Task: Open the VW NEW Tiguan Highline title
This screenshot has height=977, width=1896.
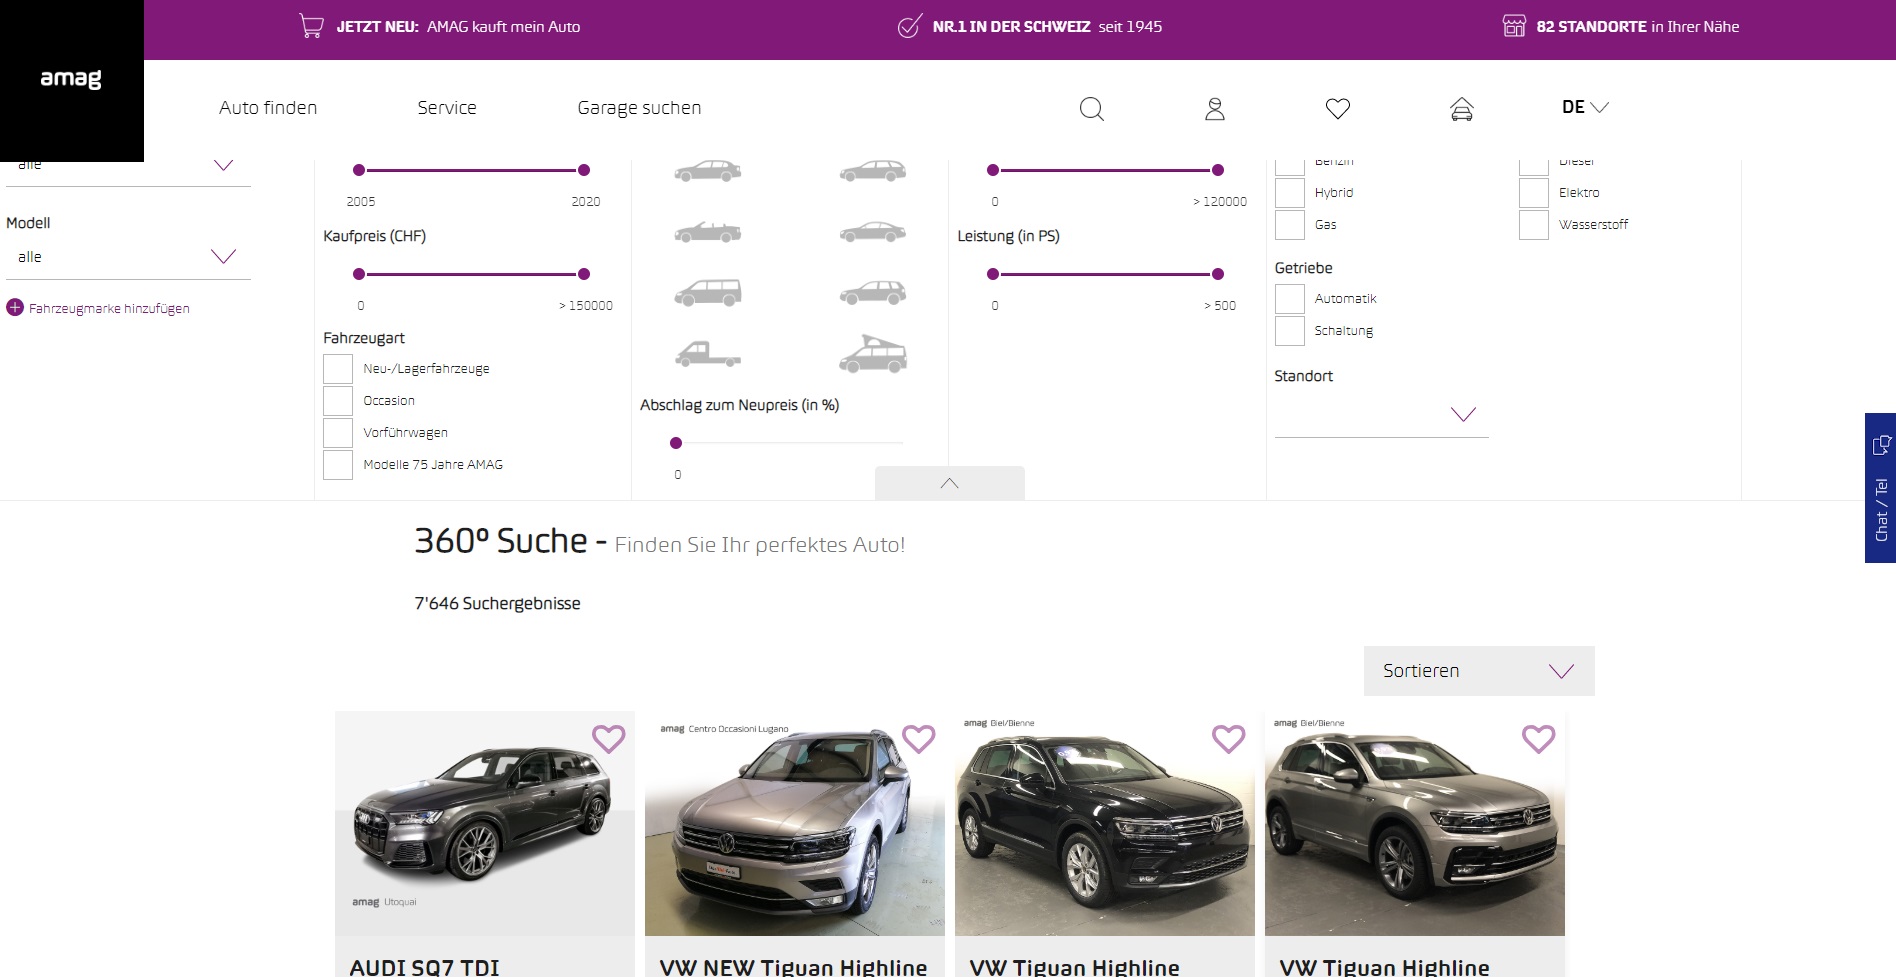Action: point(793,967)
